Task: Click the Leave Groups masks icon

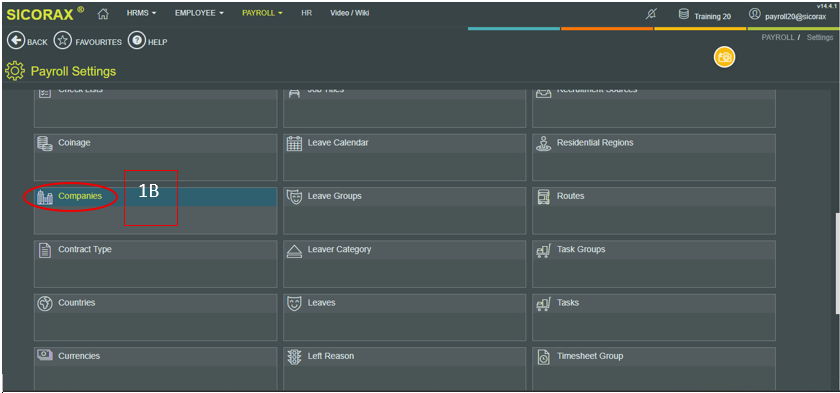Action: coord(294,196)
